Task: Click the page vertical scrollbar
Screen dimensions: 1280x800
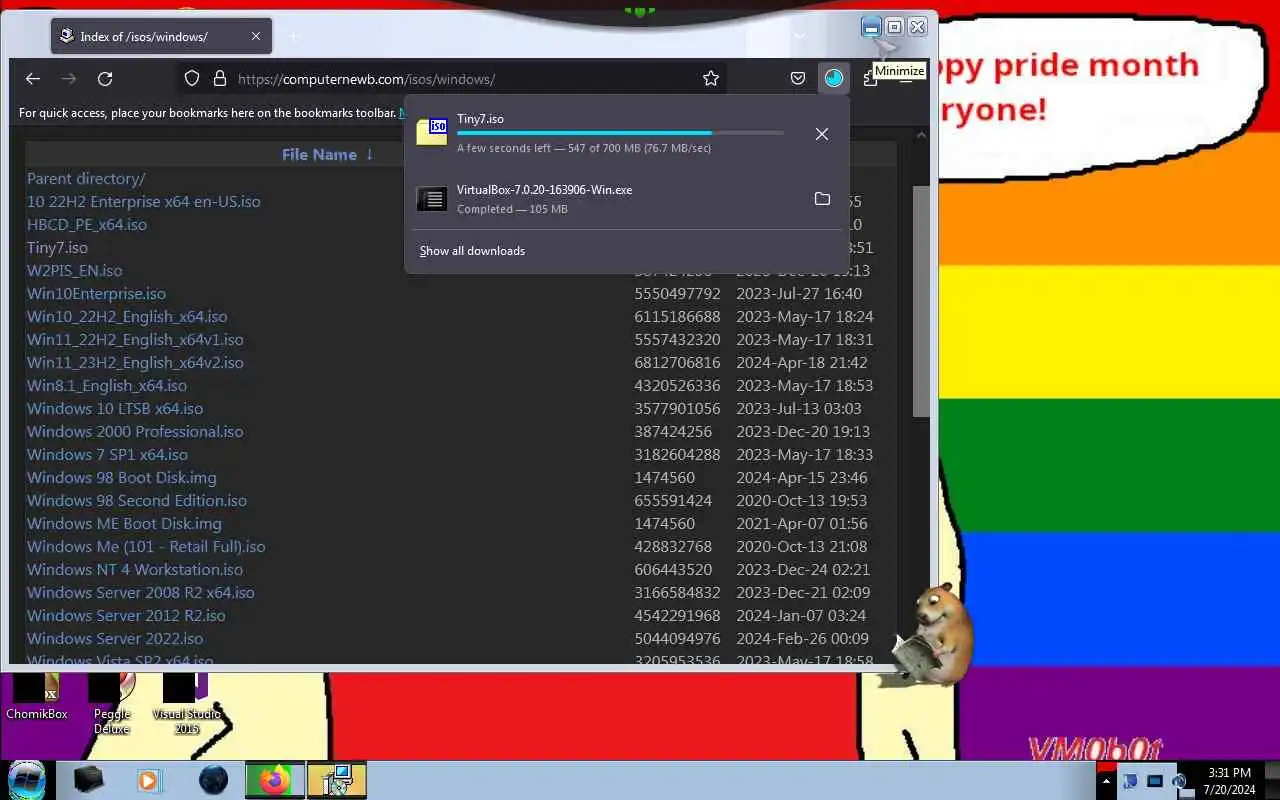Action: click(921, 300)
